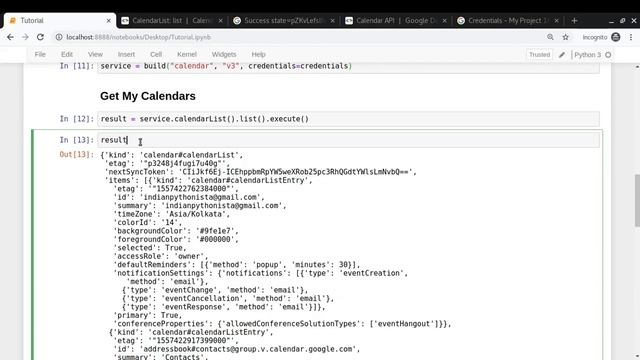
Task: Click the Out[13] output prompt
Action: tap(76, 154)
